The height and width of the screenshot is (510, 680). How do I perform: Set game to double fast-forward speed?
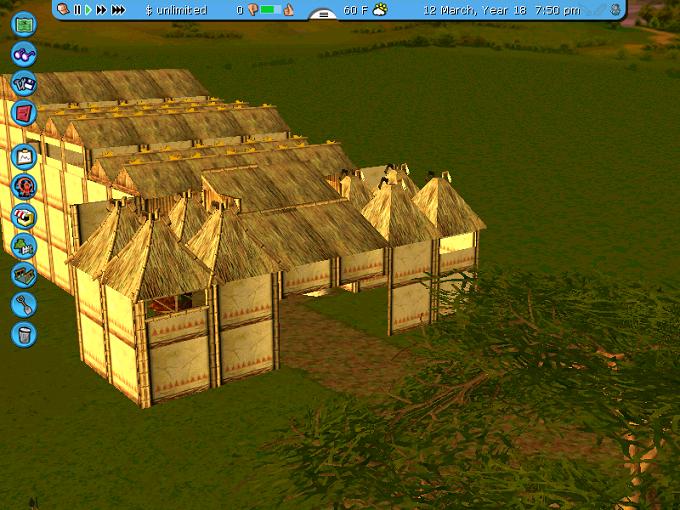pyautogui.click(x=101, y=10)
